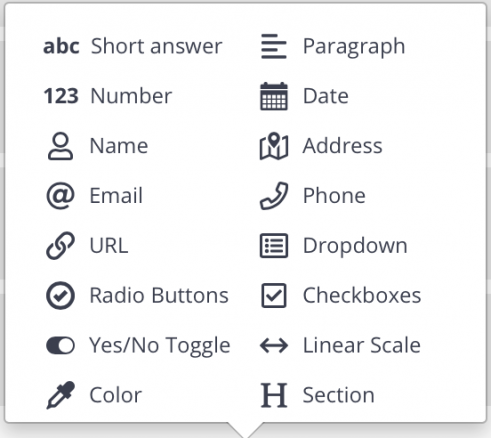Select the Paragraph lines icon
Screen dimensions: 491x438
274,46
